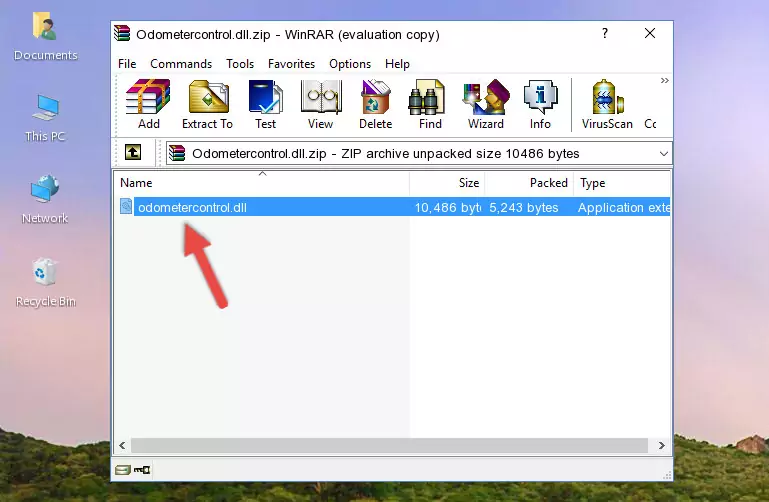Image resolution: width=769 pixels, height=502 pixels.
Task: Select the Network desktop icon
Action: (x=46, y=199)
